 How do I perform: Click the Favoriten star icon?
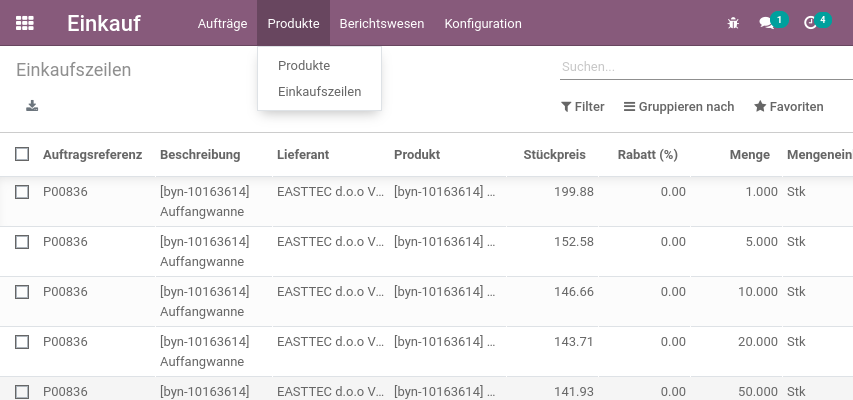[x=760, y=106]
